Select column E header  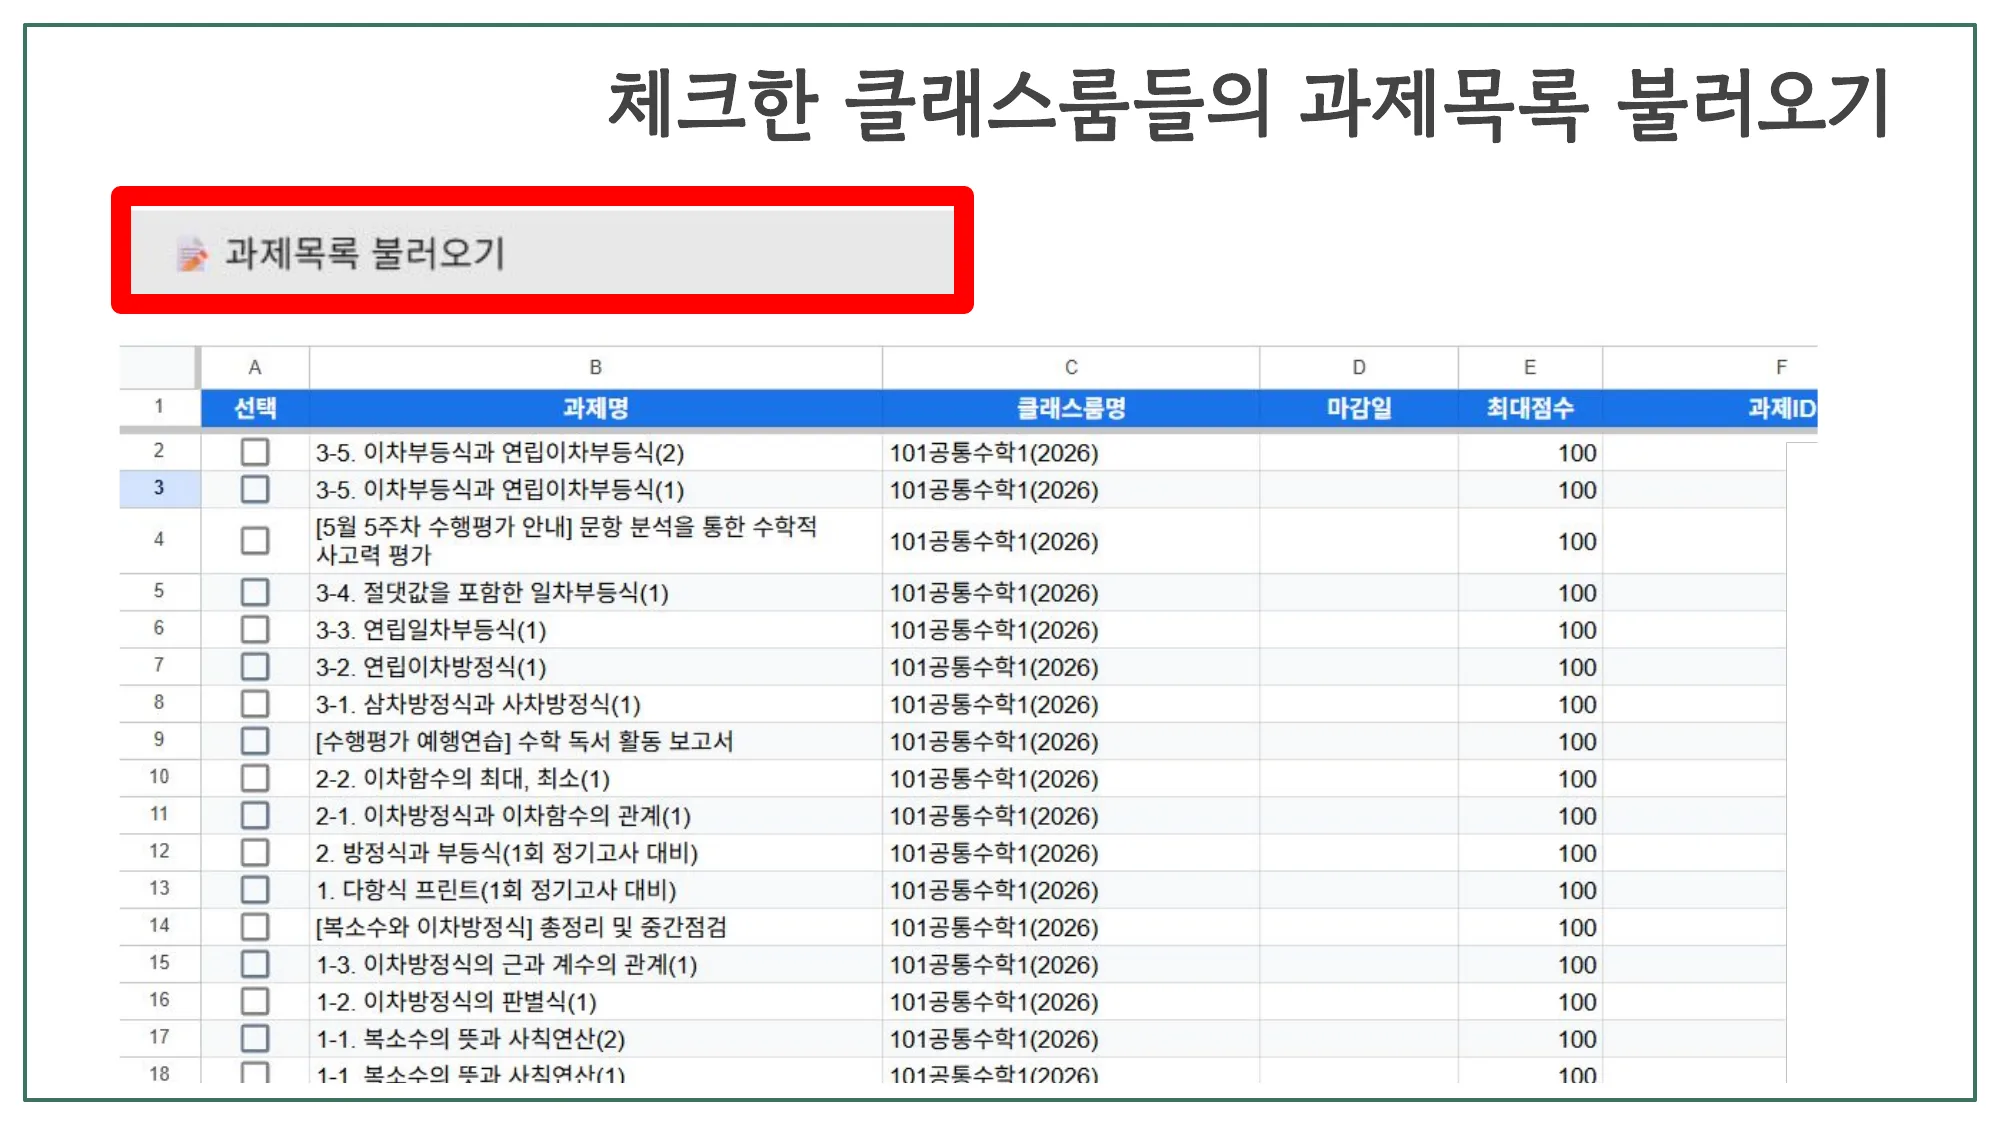tap(1530, 367)
